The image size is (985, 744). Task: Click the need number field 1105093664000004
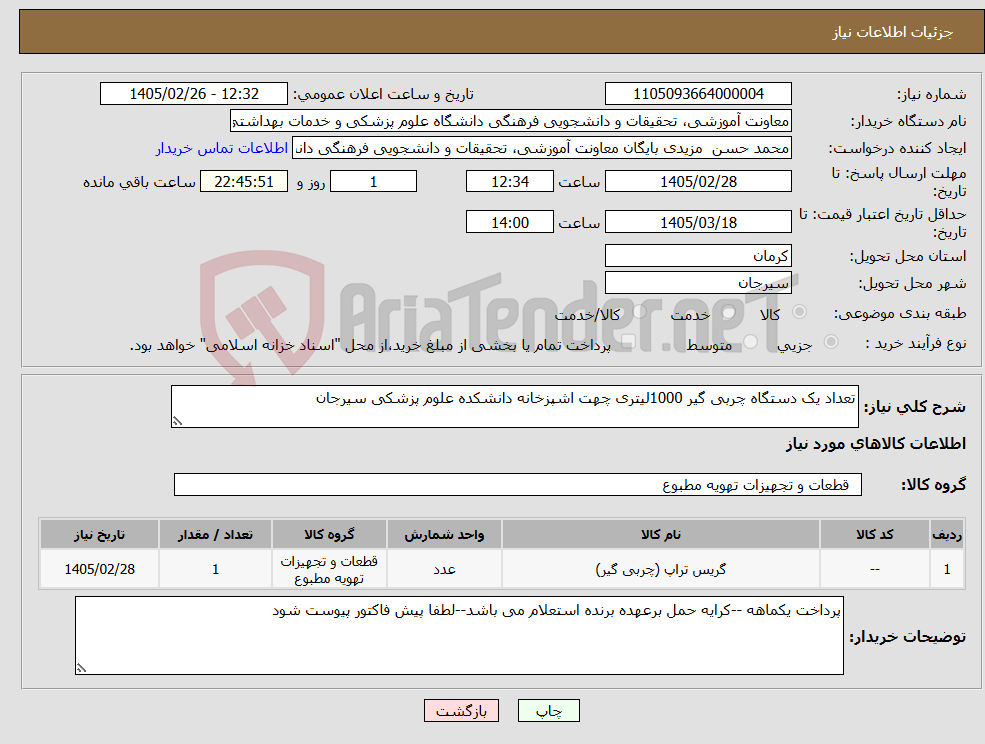pyautogui.click(x=698, y=94)
